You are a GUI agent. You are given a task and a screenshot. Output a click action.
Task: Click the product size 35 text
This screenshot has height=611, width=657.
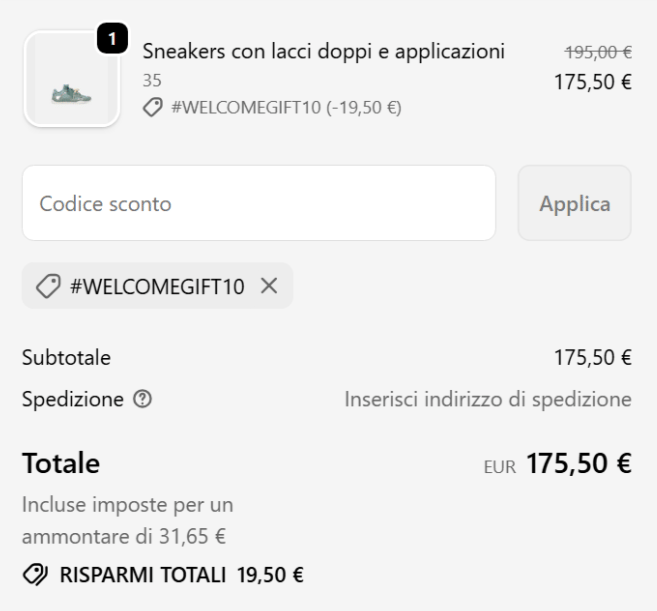[x=152, y=80]
